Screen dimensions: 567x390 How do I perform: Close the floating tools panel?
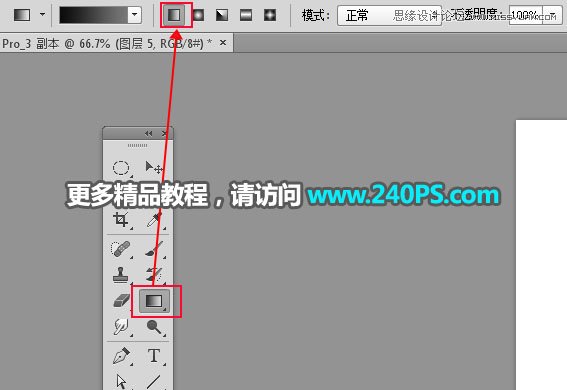[164, 133]
